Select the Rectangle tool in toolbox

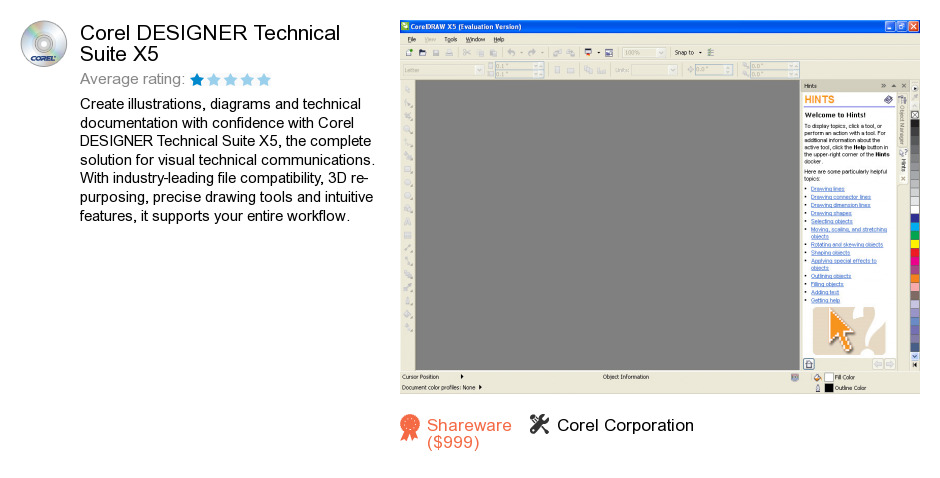click(408, 170)
